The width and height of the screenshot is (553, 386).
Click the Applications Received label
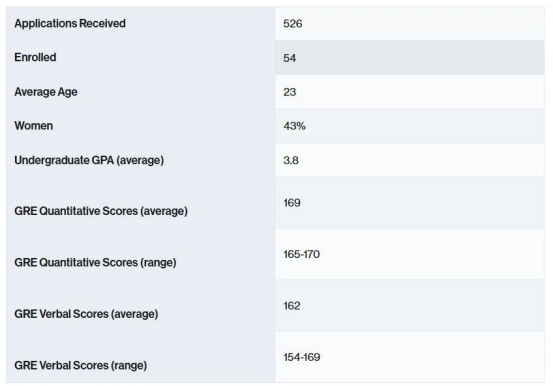(x=70, y=23)
